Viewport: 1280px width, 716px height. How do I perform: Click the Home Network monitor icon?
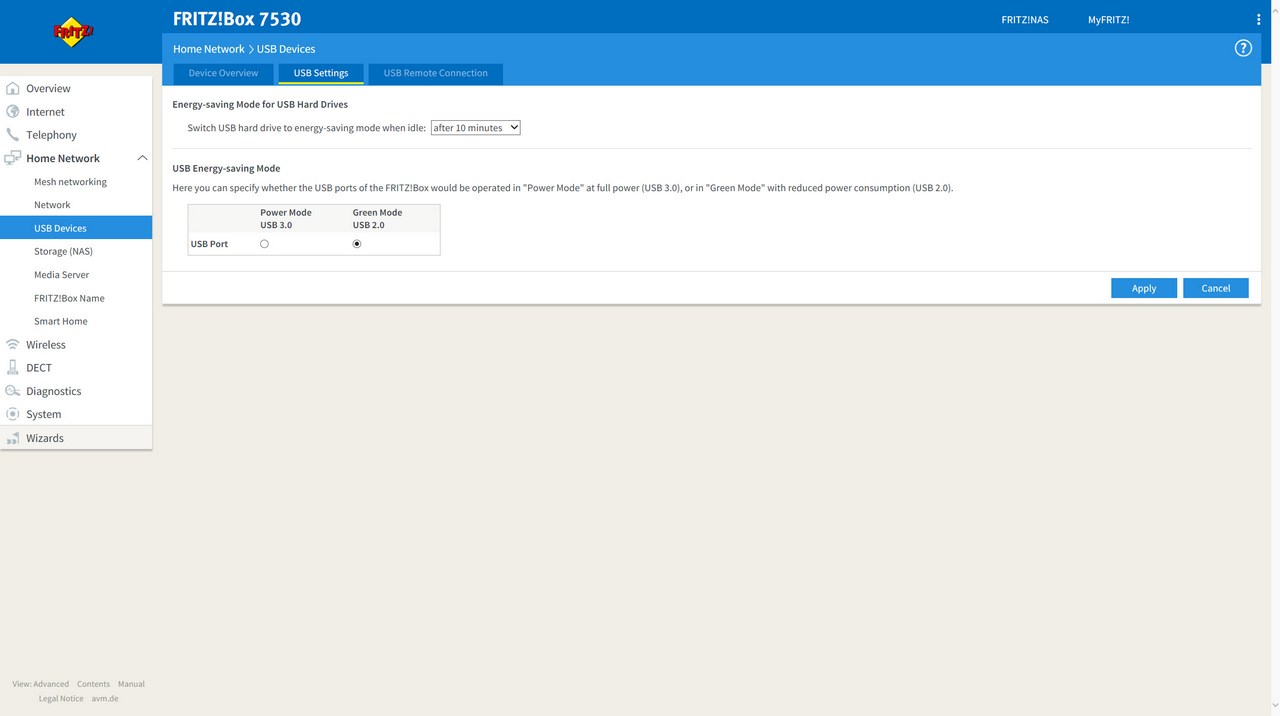[x=13, y=158]
